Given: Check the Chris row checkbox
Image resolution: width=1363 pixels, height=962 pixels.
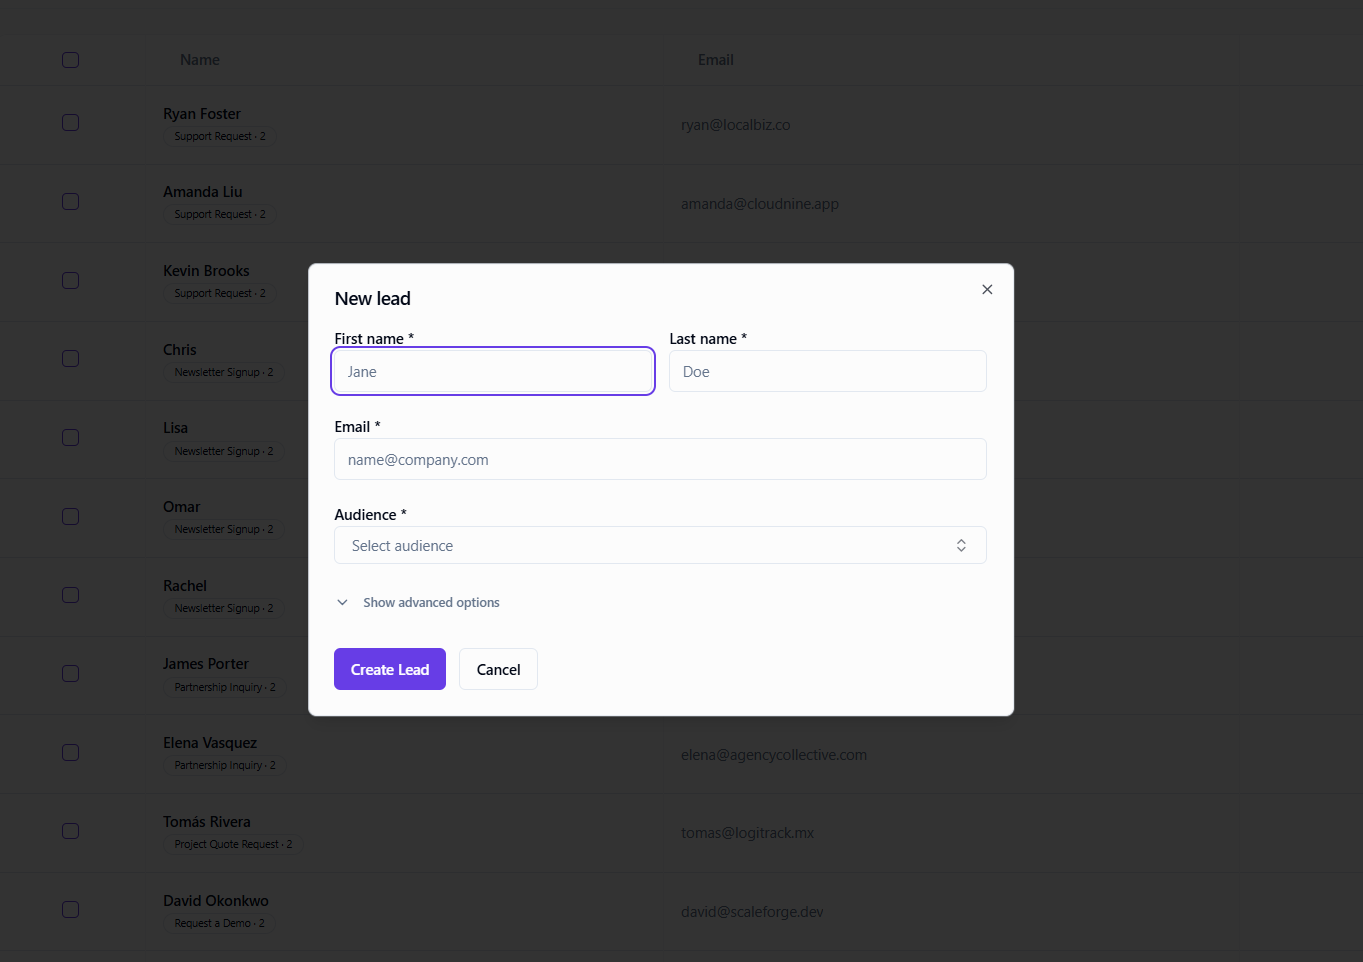Looking at the screenshot, I should 70,358.
